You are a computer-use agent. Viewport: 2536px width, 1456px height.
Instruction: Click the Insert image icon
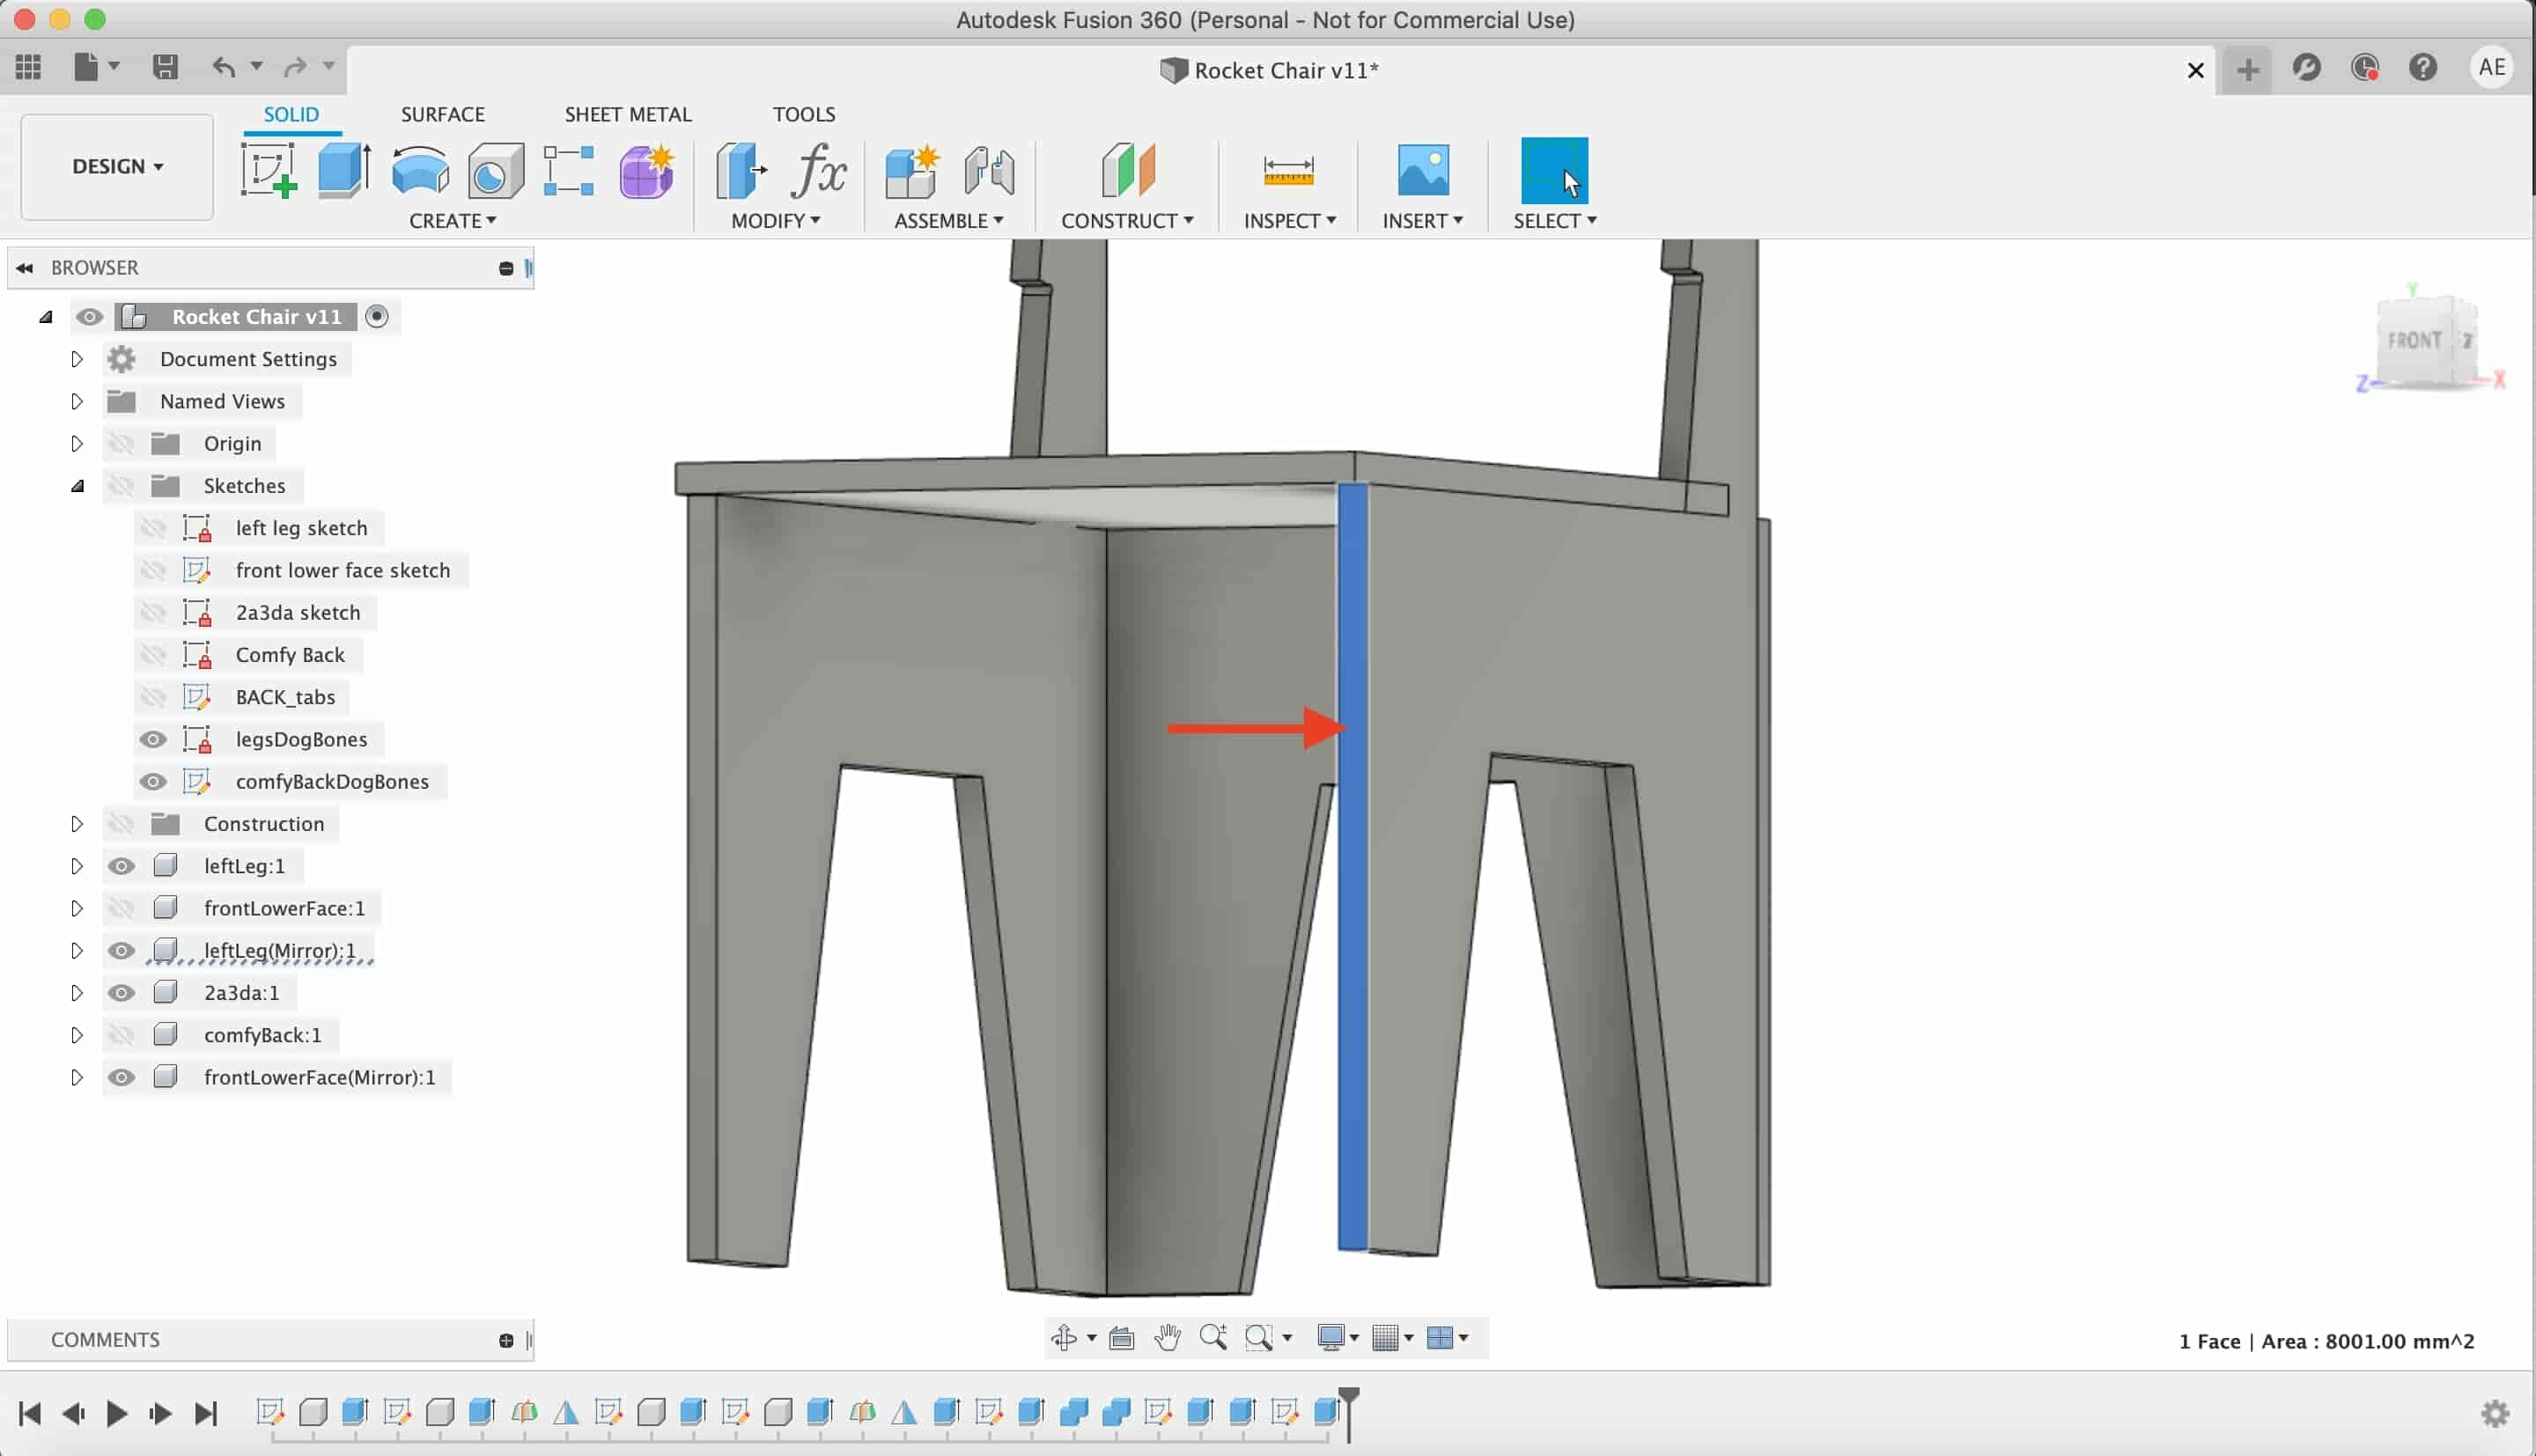coord(1422,170)
